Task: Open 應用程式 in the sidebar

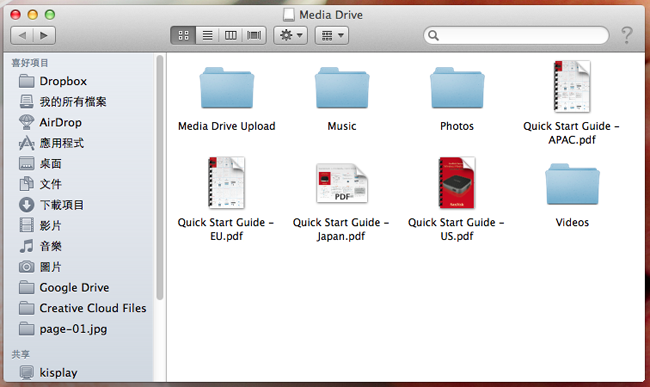Action: coord(79,143)
